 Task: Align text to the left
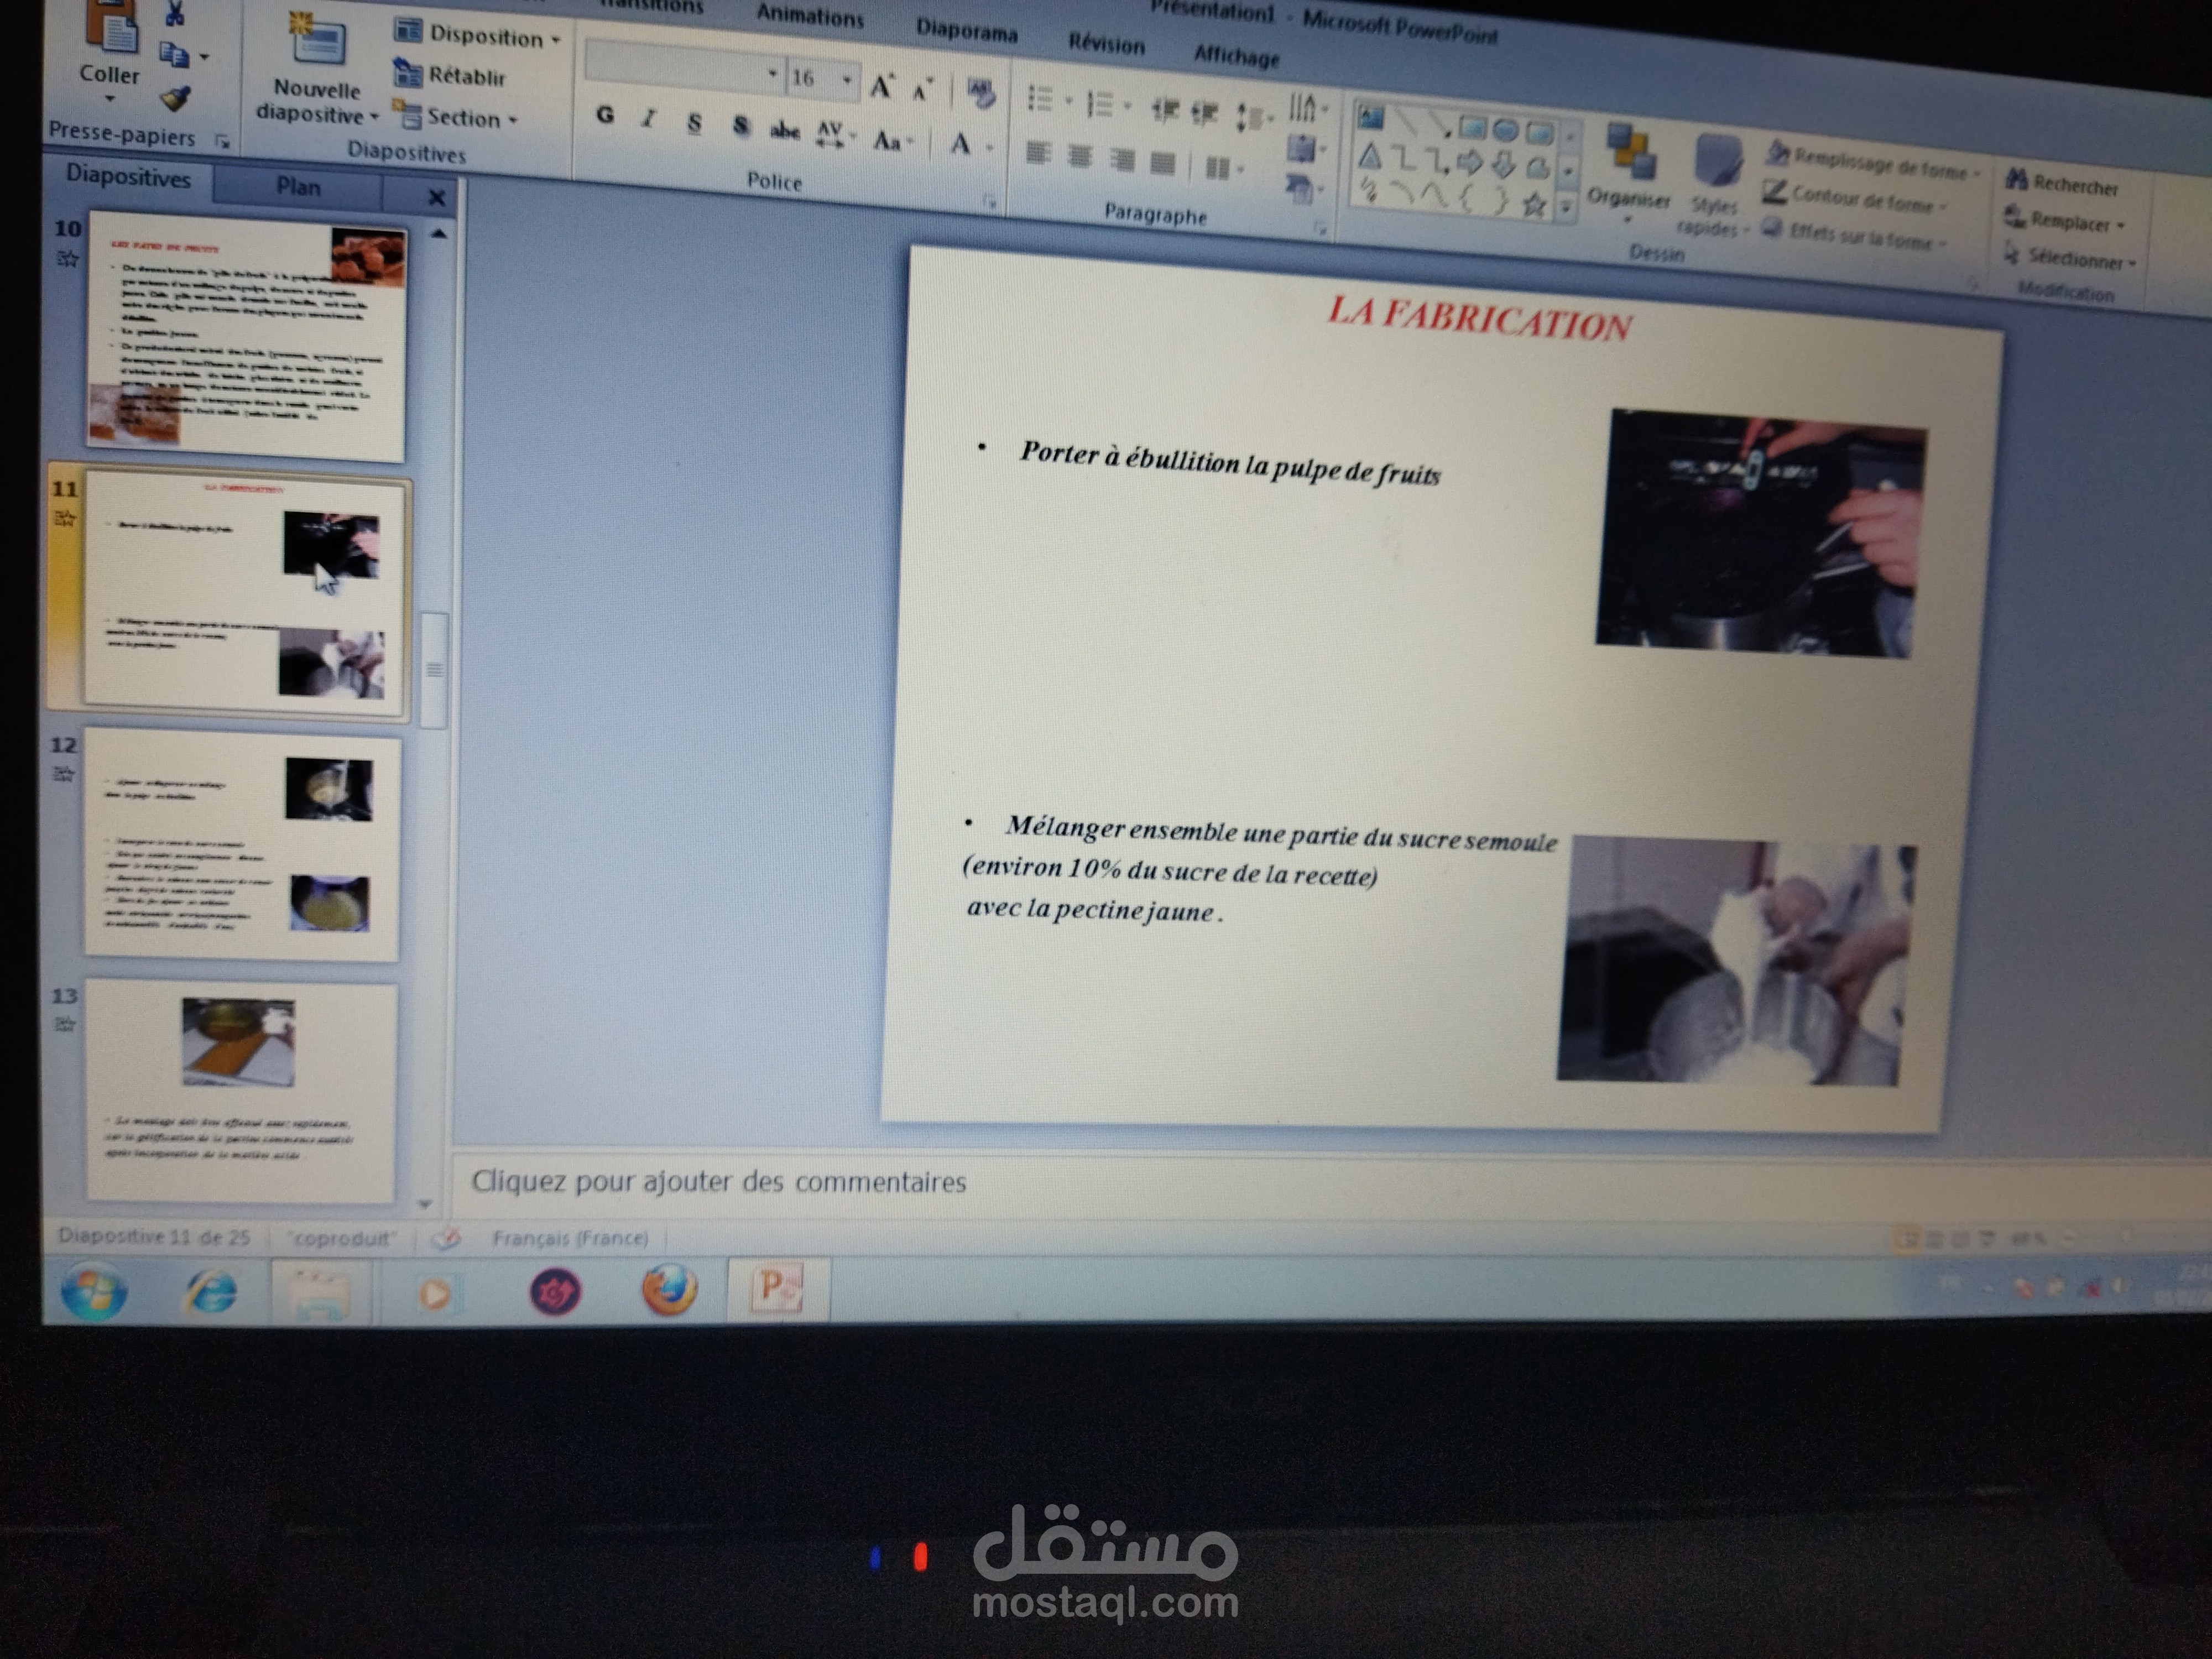pos(1039,154)
